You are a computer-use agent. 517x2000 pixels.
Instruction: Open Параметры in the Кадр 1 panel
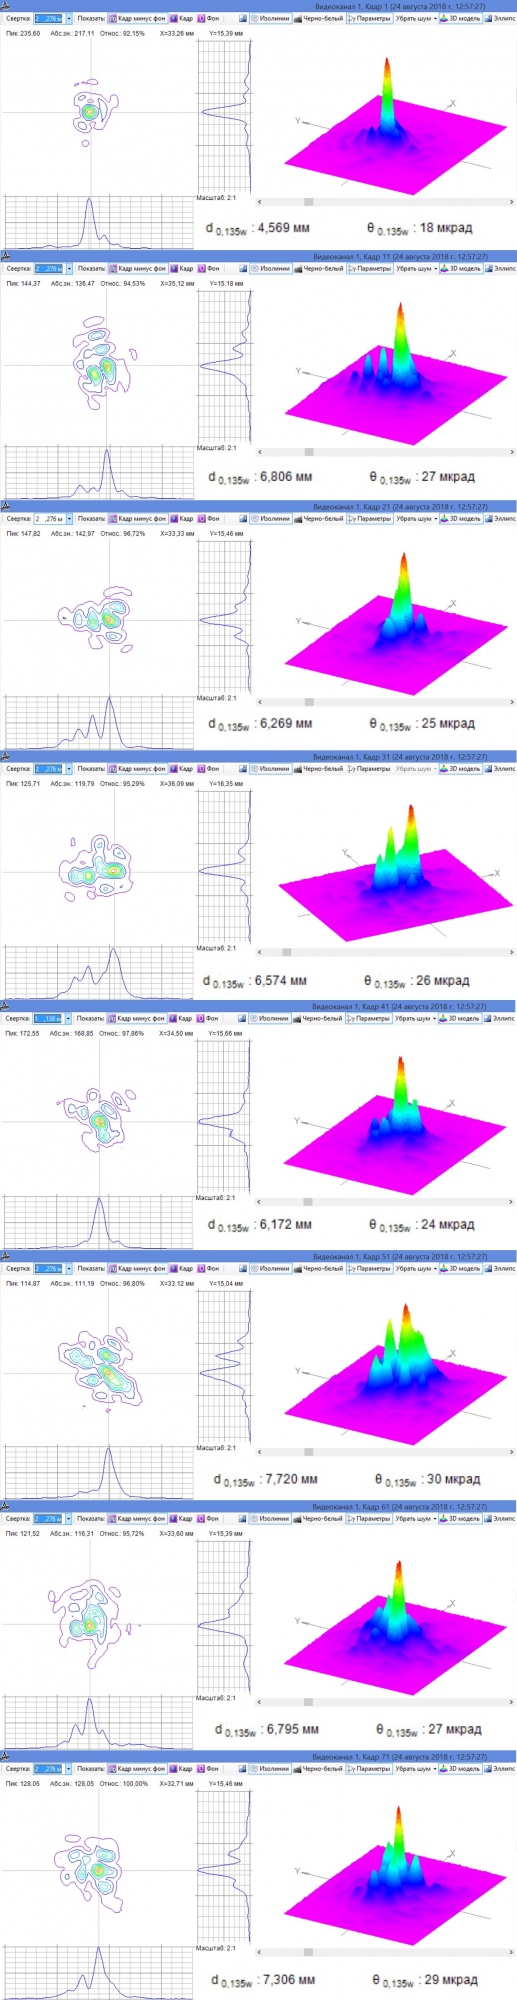[369, 18]
